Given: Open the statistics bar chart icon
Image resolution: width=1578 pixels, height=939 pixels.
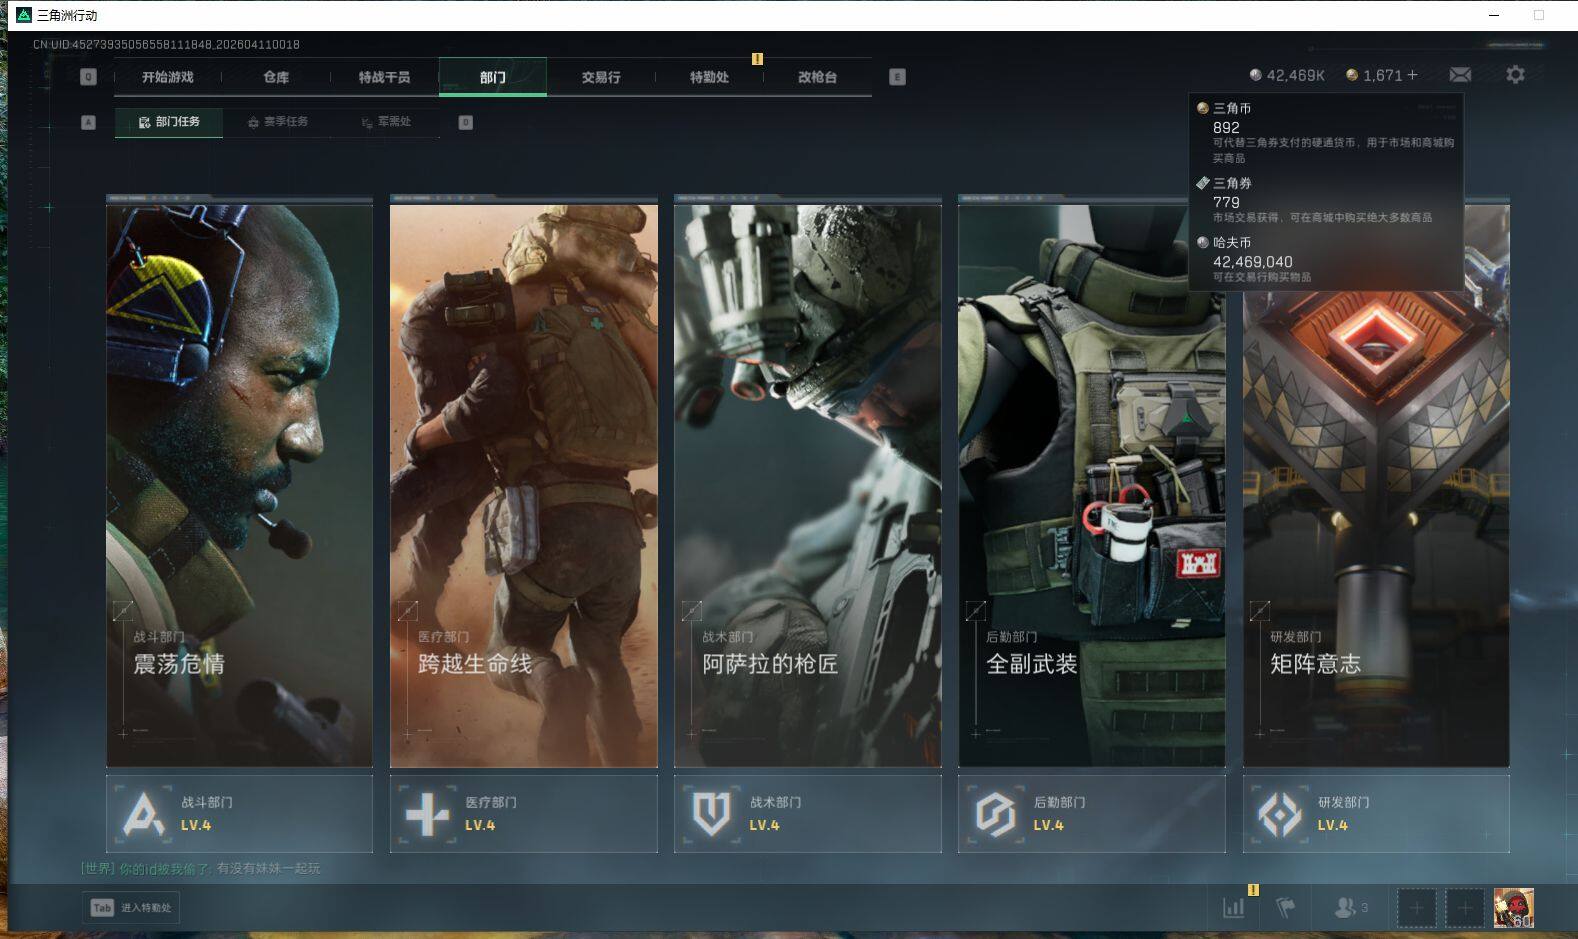Looking at the screenshot, I should pos(1234,907).
